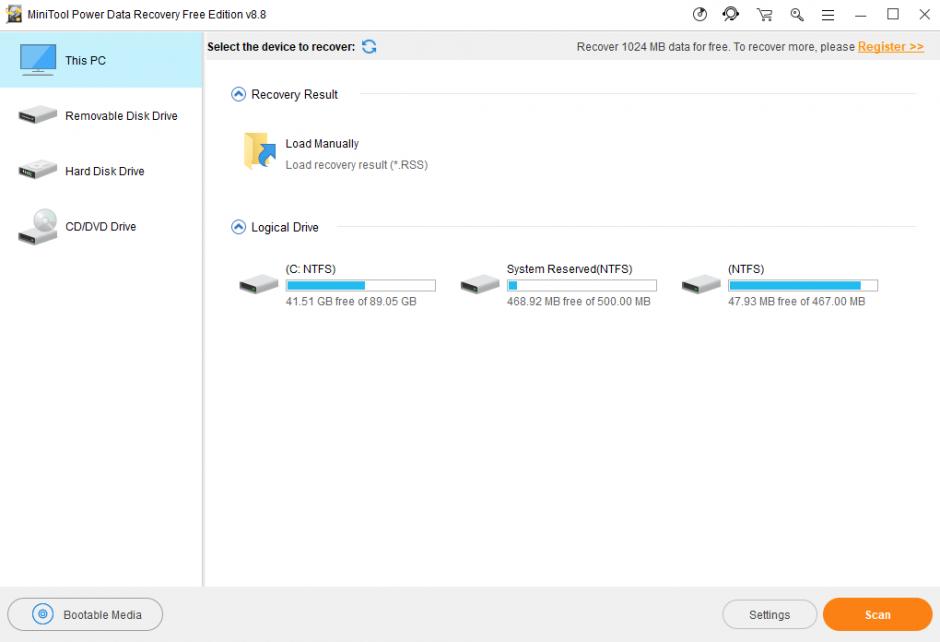Click the System Reserved usage bar
Viewport: 940px width, 642px height.
point(582,285)
